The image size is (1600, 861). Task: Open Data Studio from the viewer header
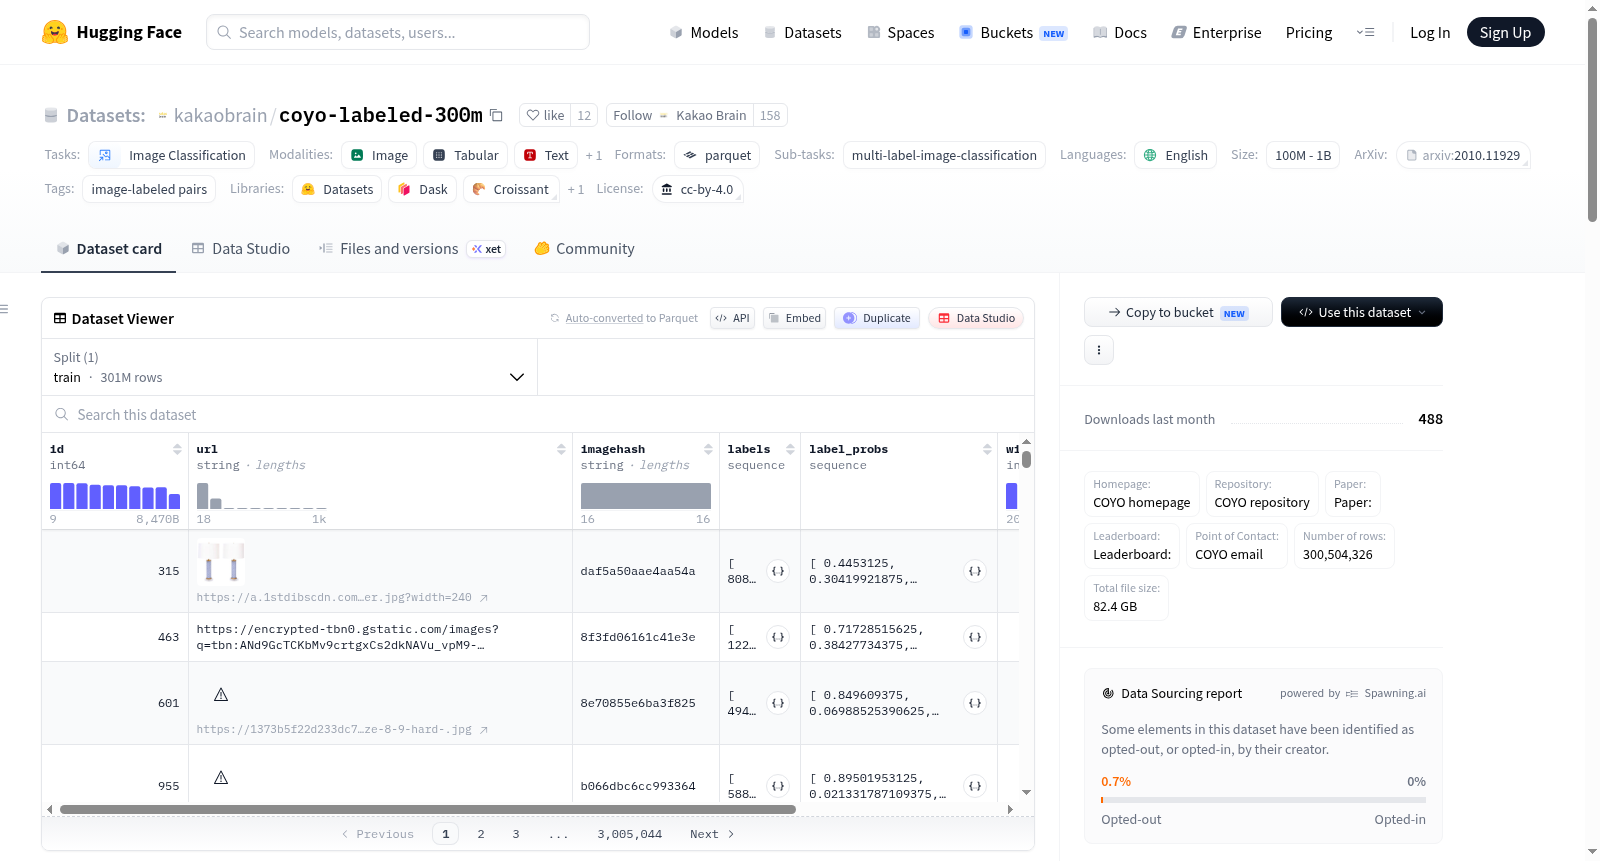(976, 318)
